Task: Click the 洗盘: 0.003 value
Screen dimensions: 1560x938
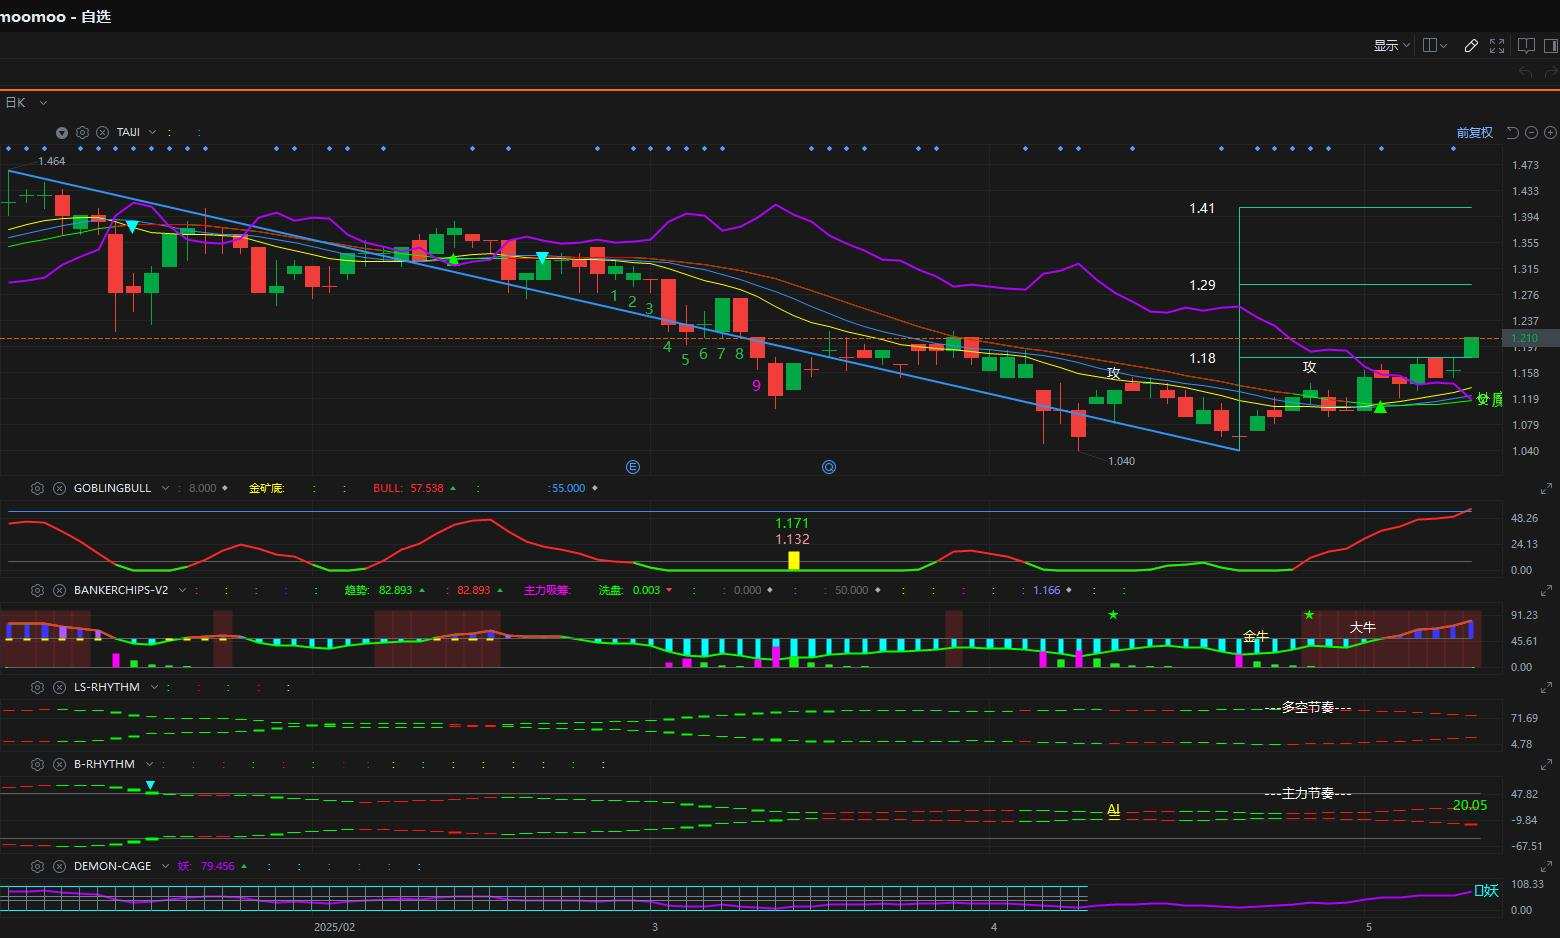Action: (x=629, y=590)
